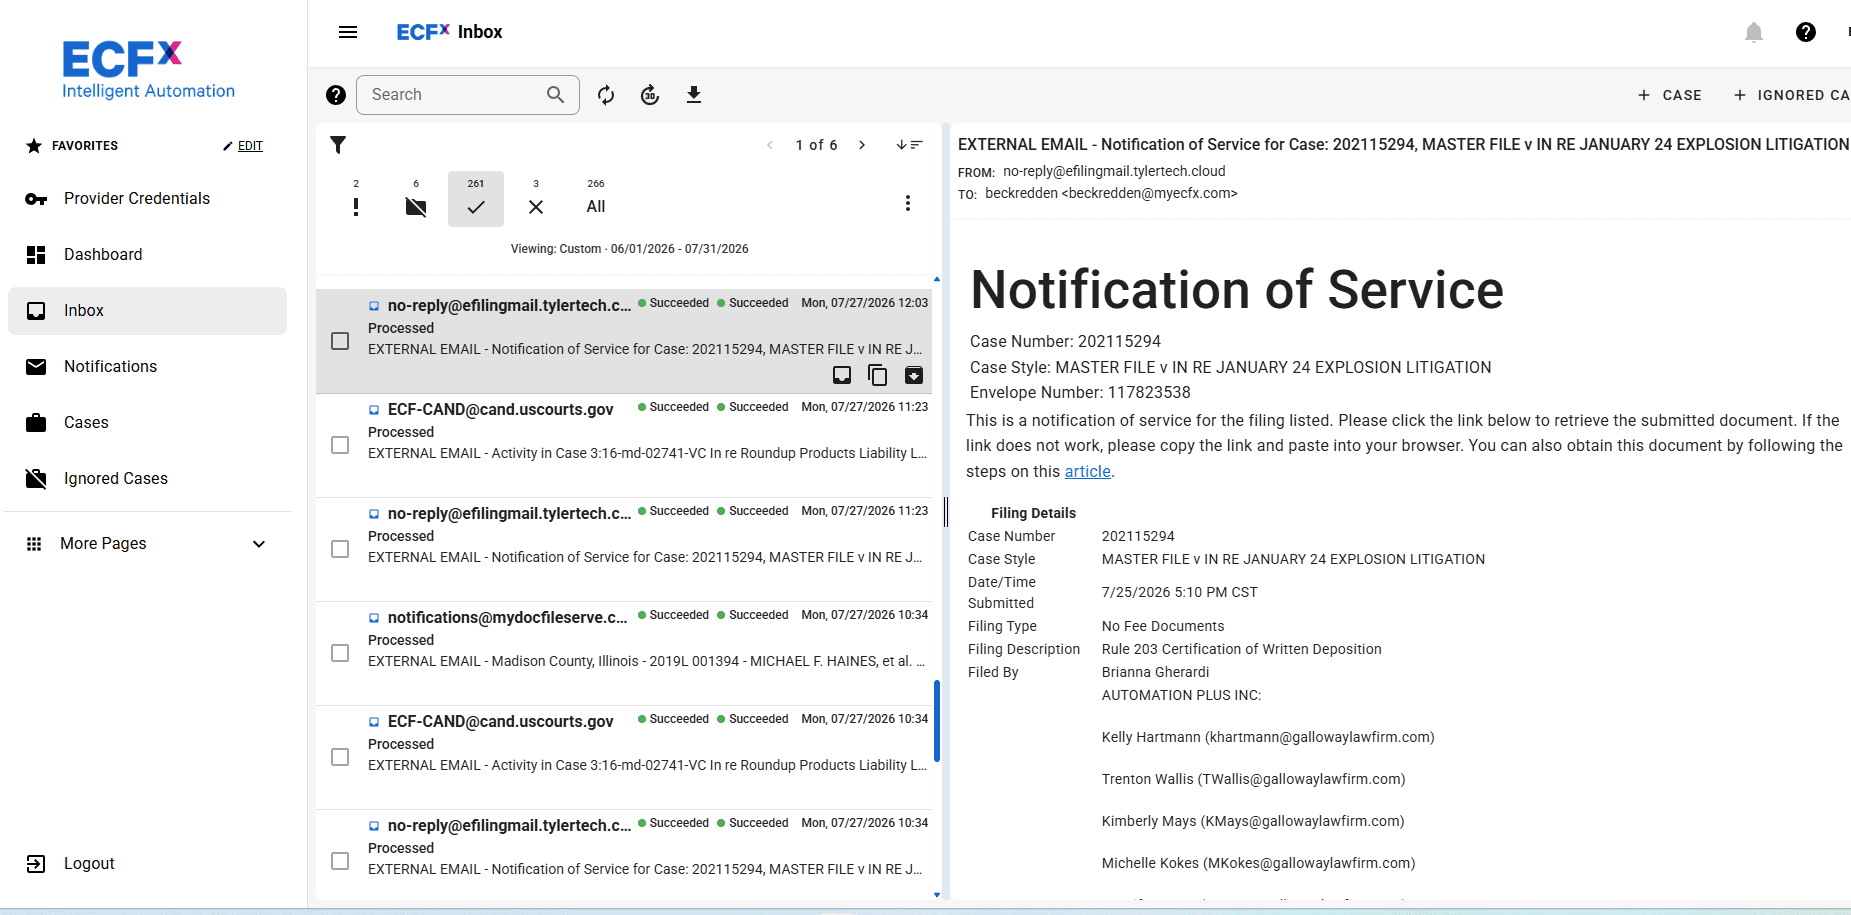Open ECF-CAND Roundup email at 11:23
Screen dimensions: 1851x915
(624, 446)
